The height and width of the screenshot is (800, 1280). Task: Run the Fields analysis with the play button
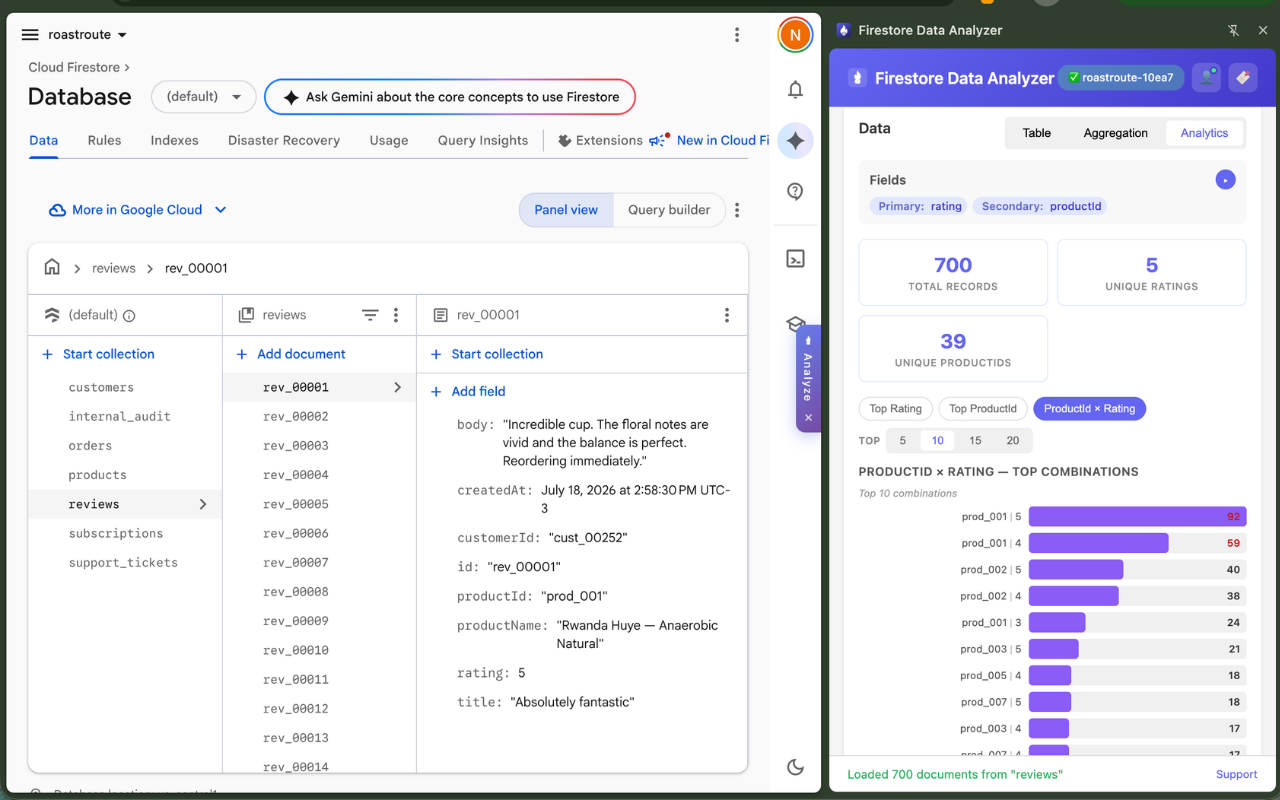1226,180
